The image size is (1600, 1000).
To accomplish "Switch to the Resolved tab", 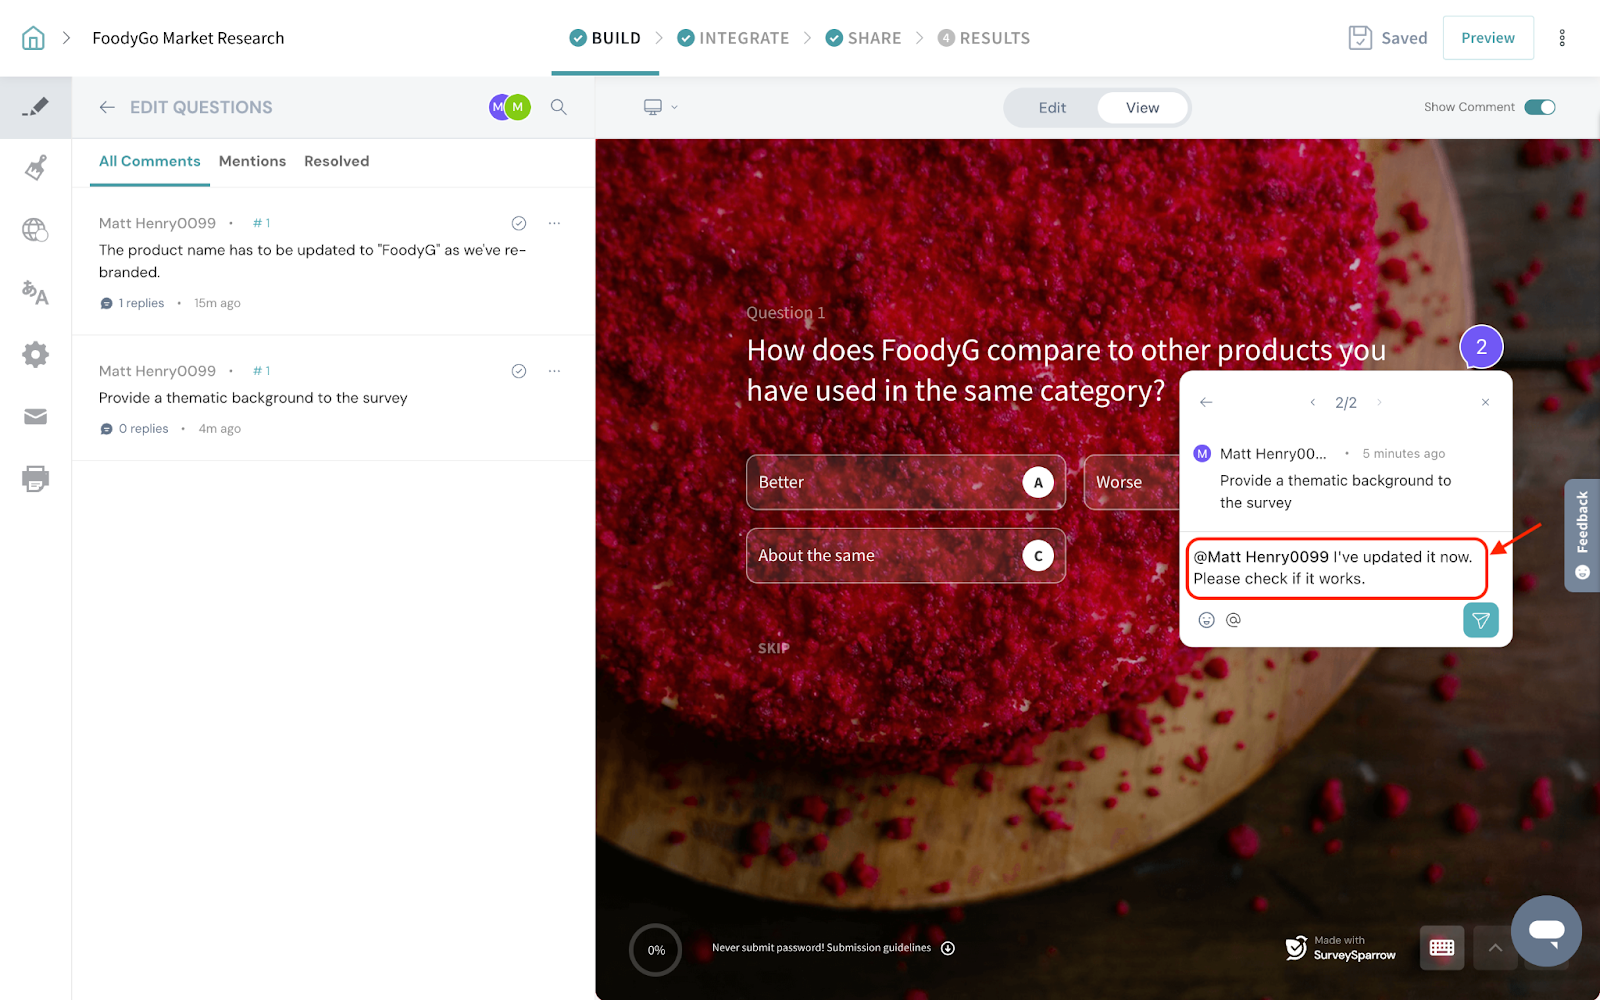I will pos(336,161).
